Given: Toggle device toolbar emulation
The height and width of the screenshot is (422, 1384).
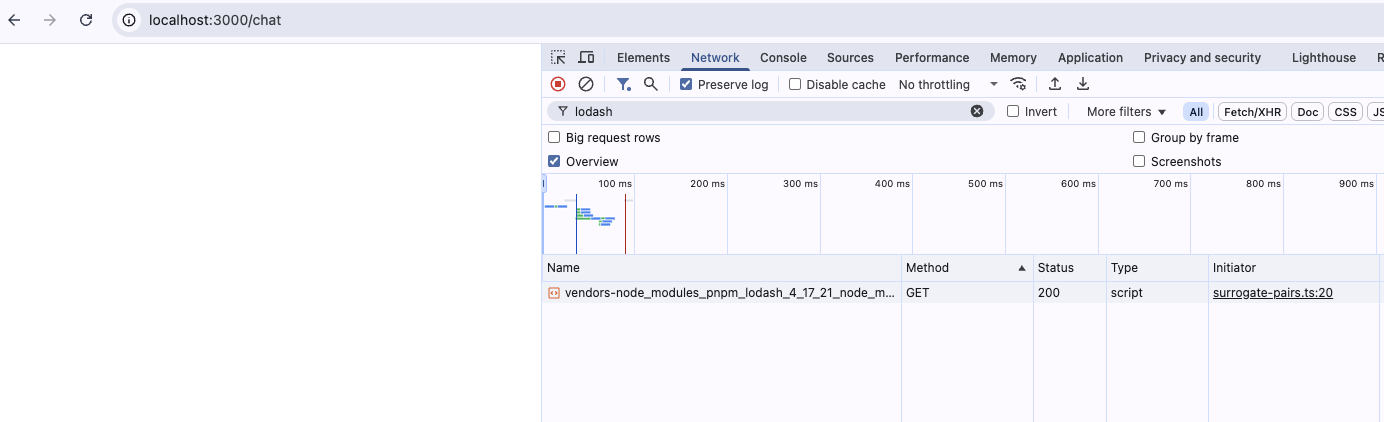Looking at the screenshot, I should click(587, 58).
